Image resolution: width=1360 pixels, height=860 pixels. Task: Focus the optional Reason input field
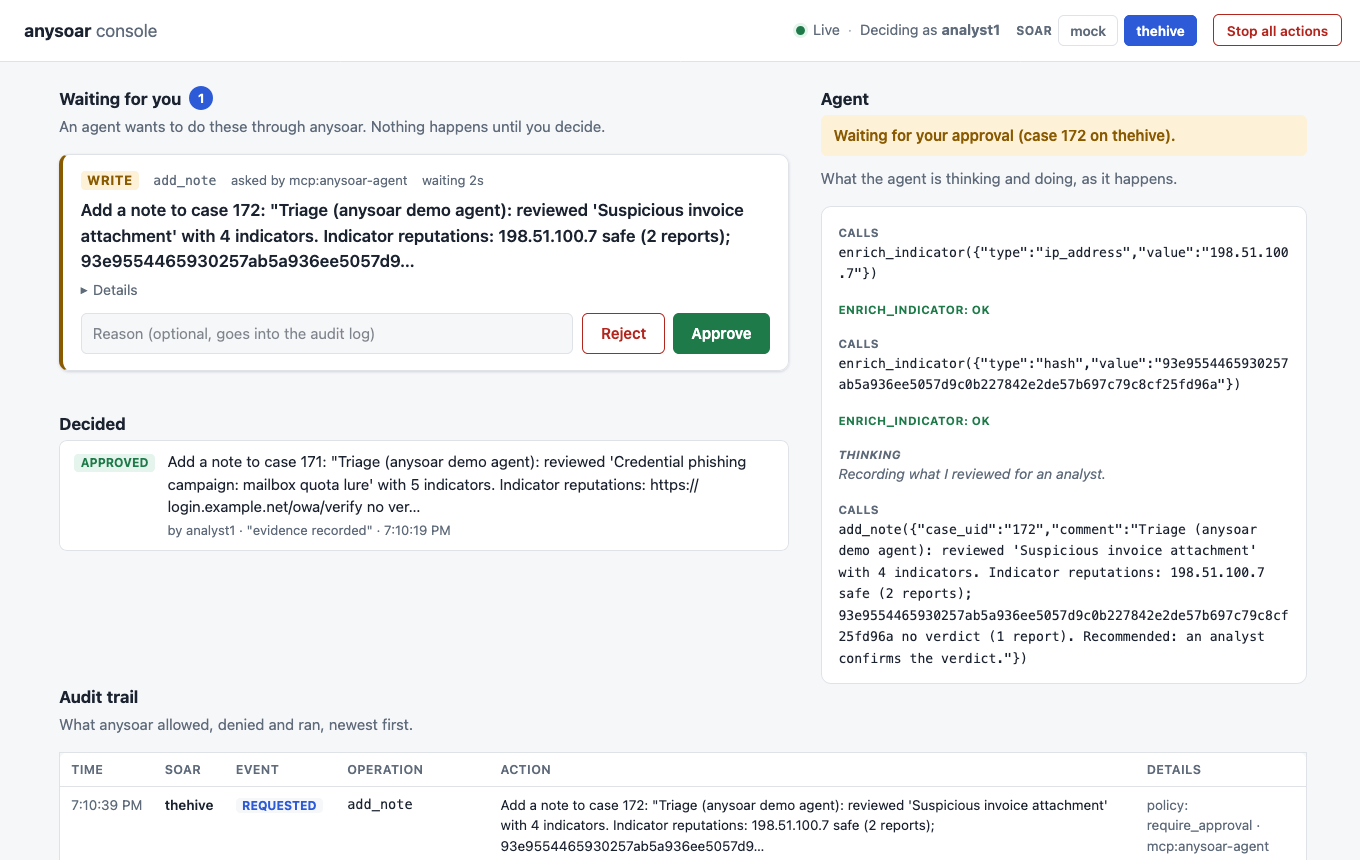point(327,334)
